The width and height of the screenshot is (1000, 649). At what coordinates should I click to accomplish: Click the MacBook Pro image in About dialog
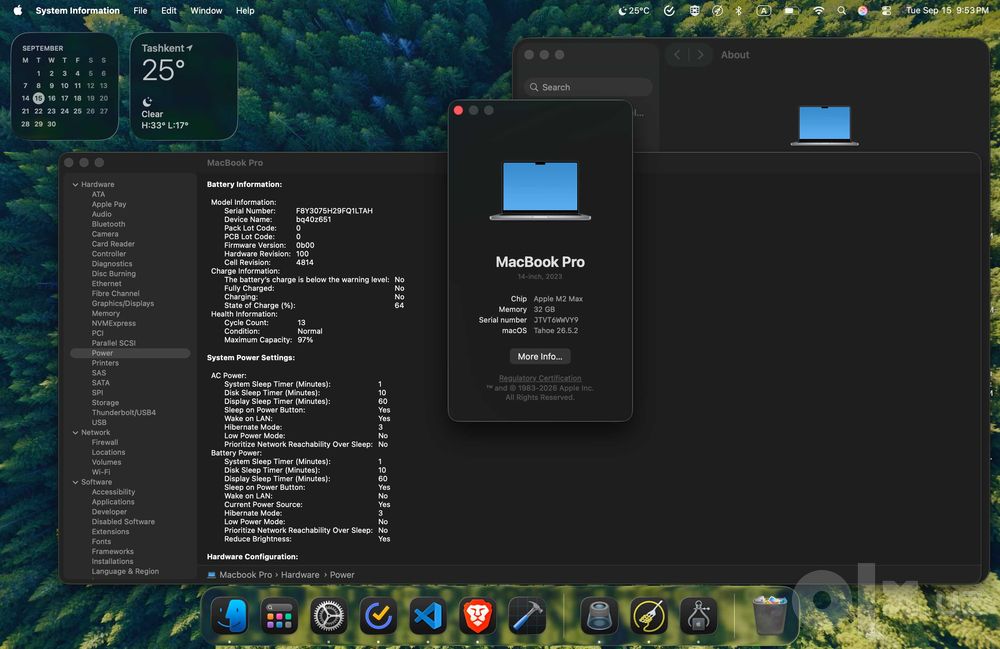540,190
